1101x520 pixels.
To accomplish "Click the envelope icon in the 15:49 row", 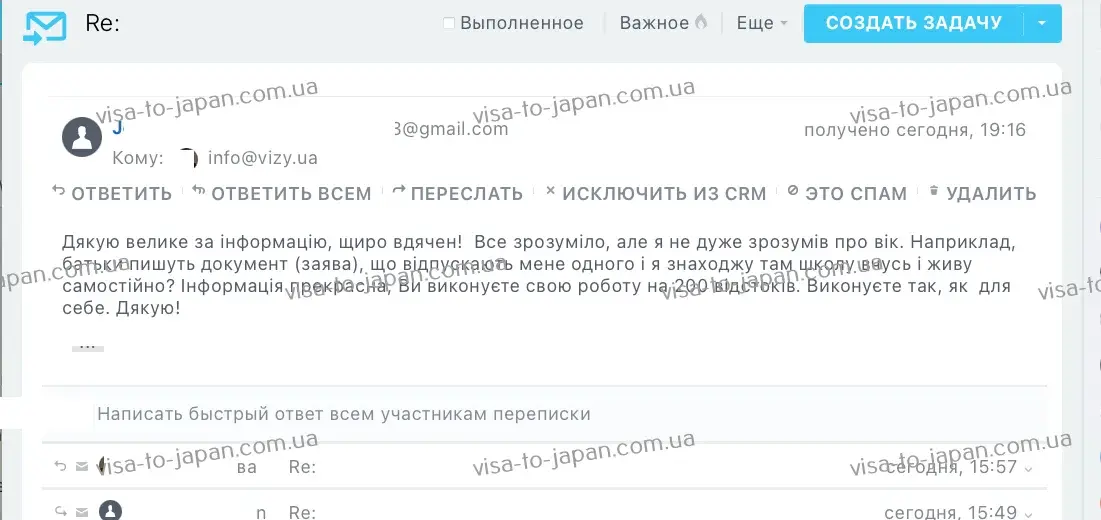I will (82, 512).
